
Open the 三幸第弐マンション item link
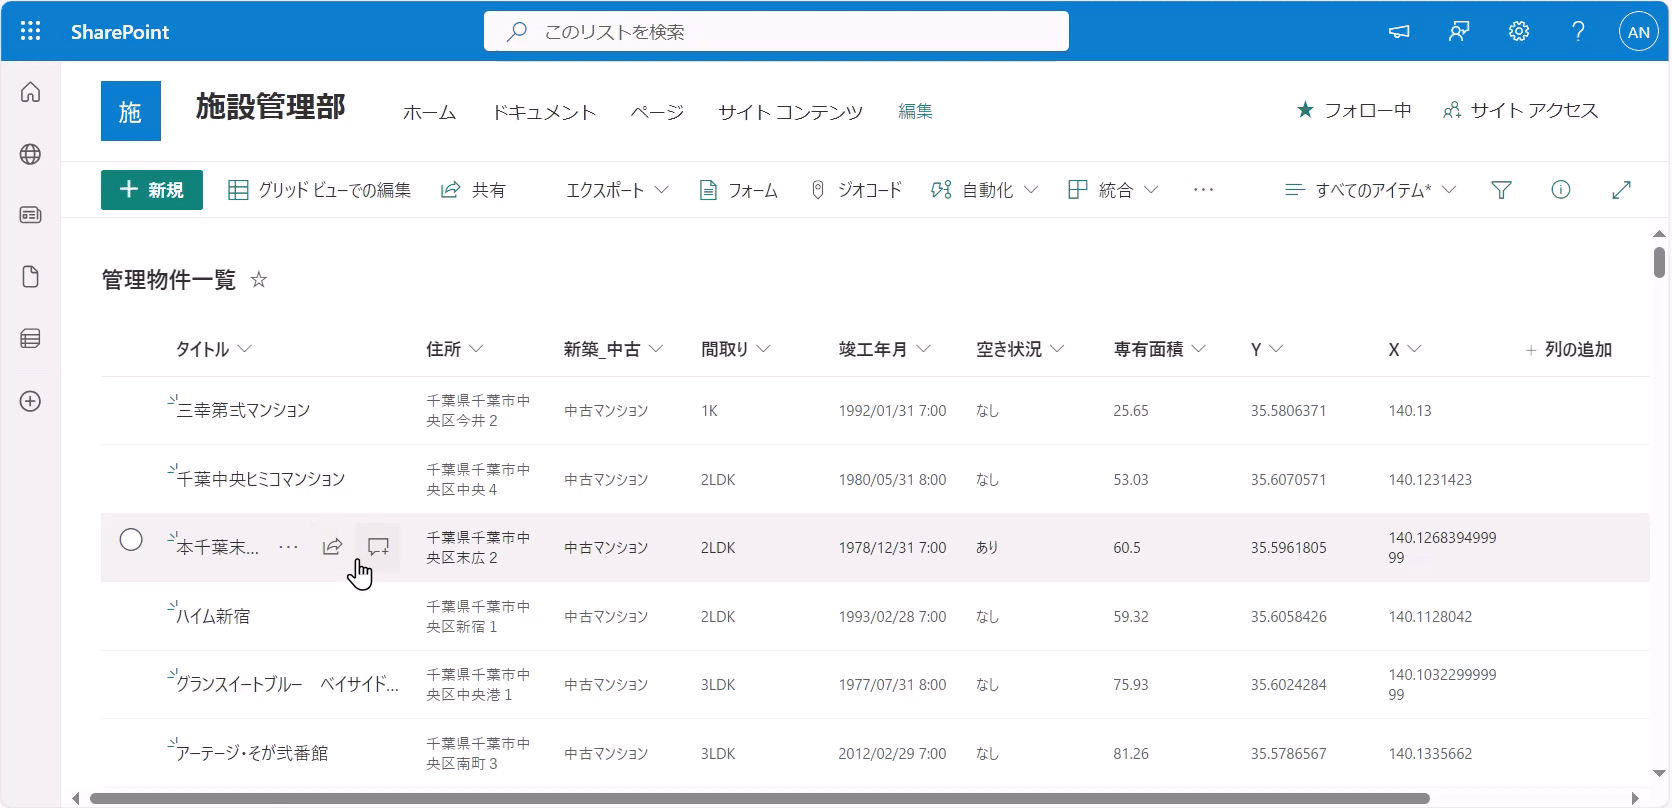coord(243,410)
